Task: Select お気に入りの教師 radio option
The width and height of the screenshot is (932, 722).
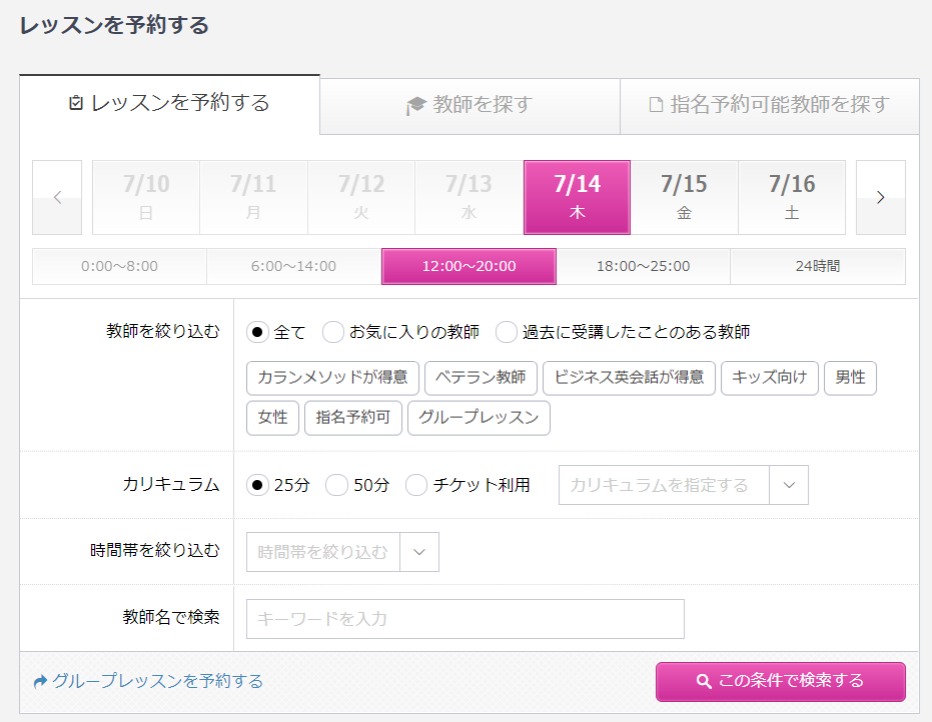Action: point(334,332)
